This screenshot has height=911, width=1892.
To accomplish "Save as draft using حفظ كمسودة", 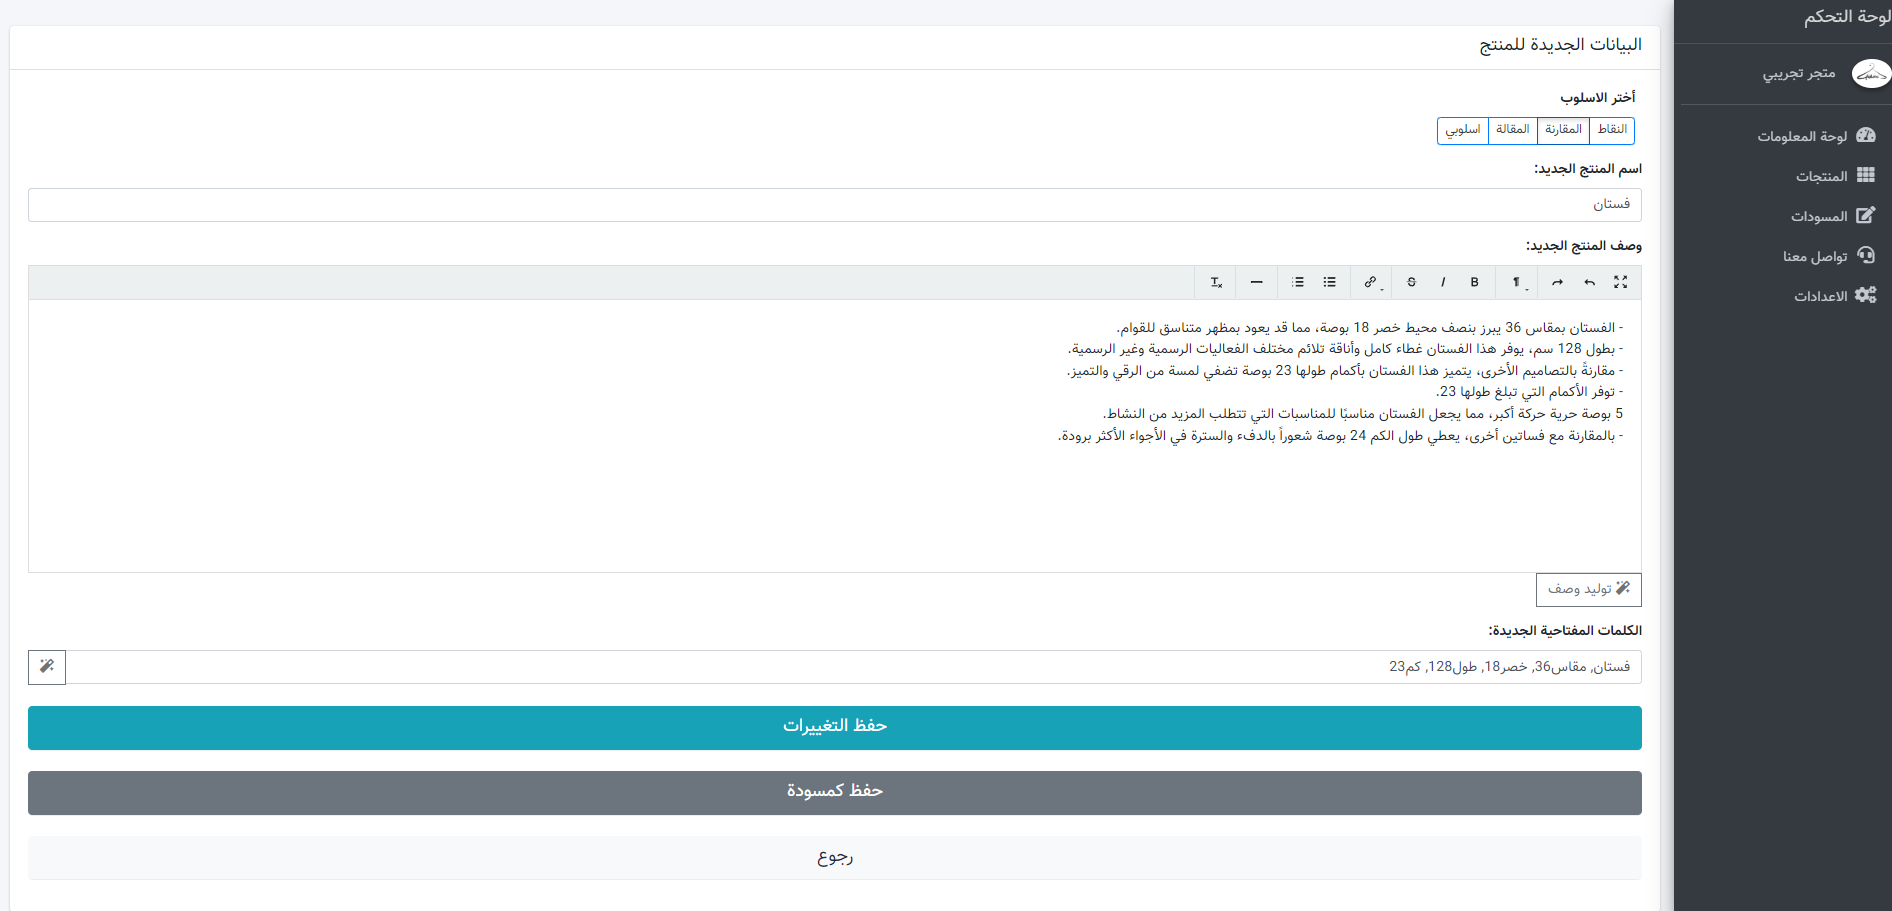I will [x=834, y=792].
